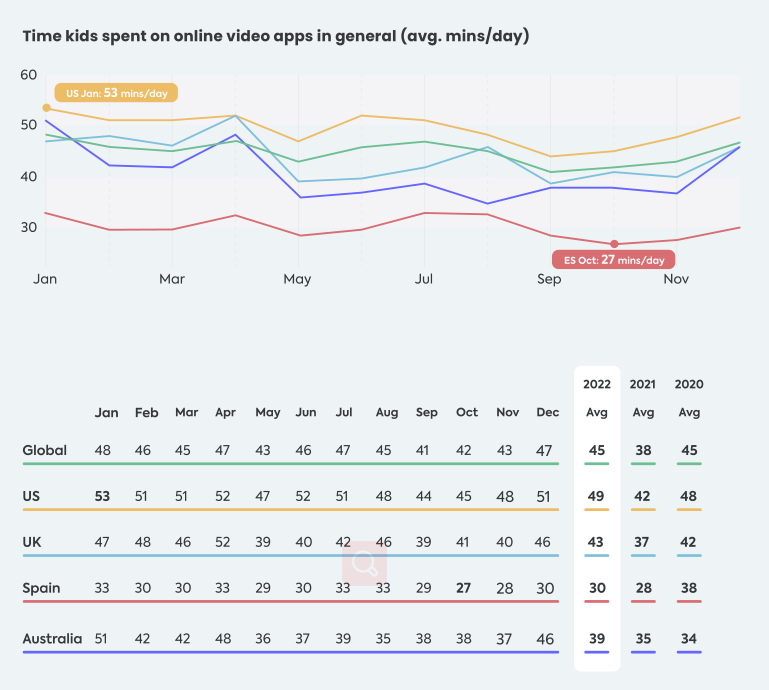Click the yellow US Jan 53 mins/day tooltip

tap(116, 93)
